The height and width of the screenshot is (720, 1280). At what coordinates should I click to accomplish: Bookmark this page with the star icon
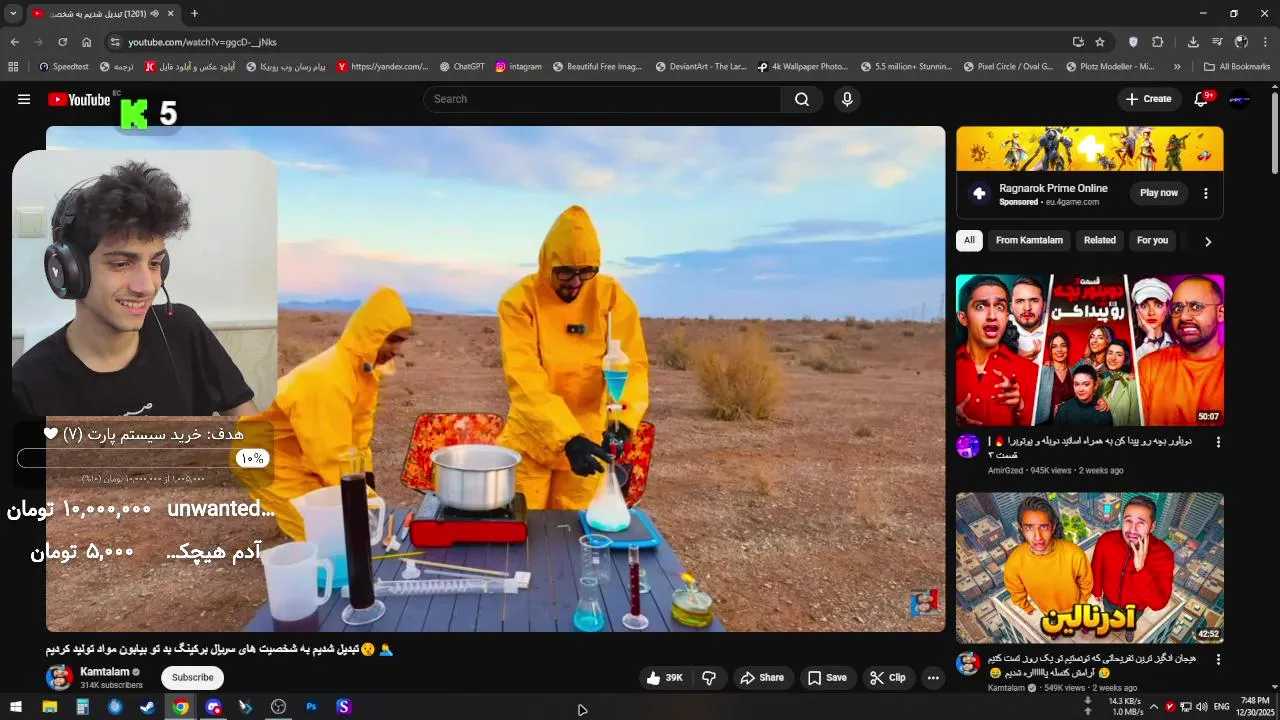pyautogui.click(x=1100, y=42)
